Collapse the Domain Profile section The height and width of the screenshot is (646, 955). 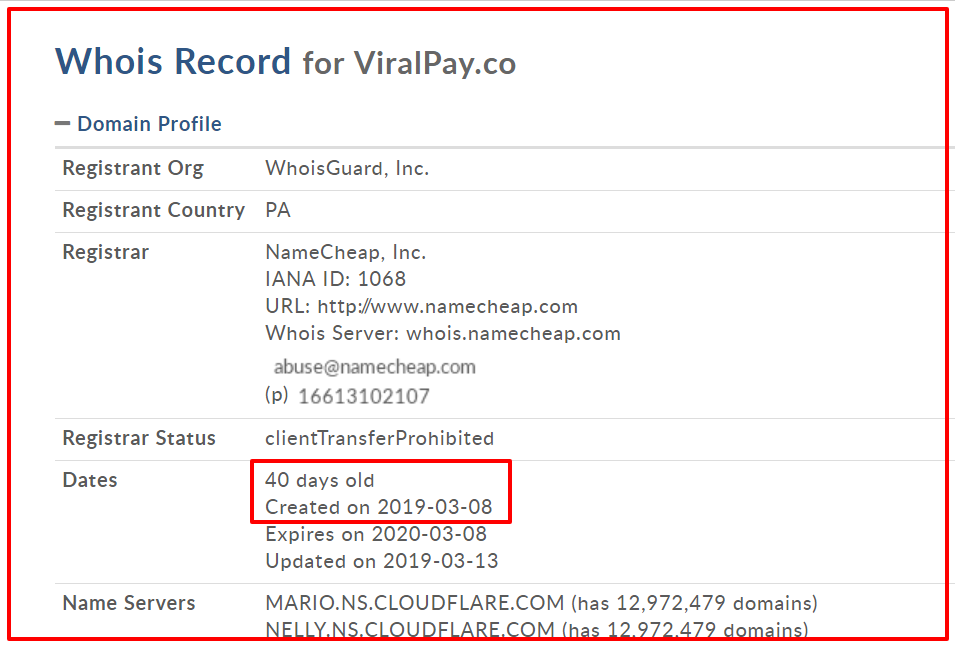tap(62, 124)
